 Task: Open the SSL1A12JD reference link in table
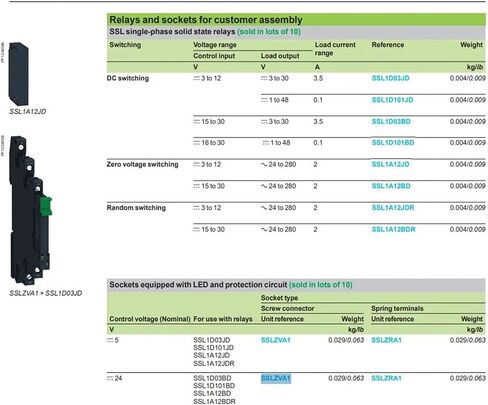pyautogui.click(x=390, y=164)
